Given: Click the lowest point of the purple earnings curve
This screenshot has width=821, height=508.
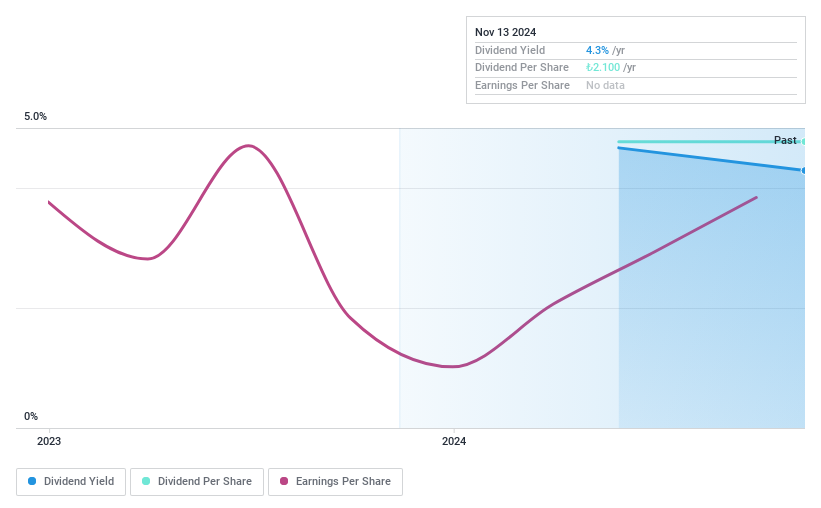Looking at the screenshot, I should click(x=453, y=367).
